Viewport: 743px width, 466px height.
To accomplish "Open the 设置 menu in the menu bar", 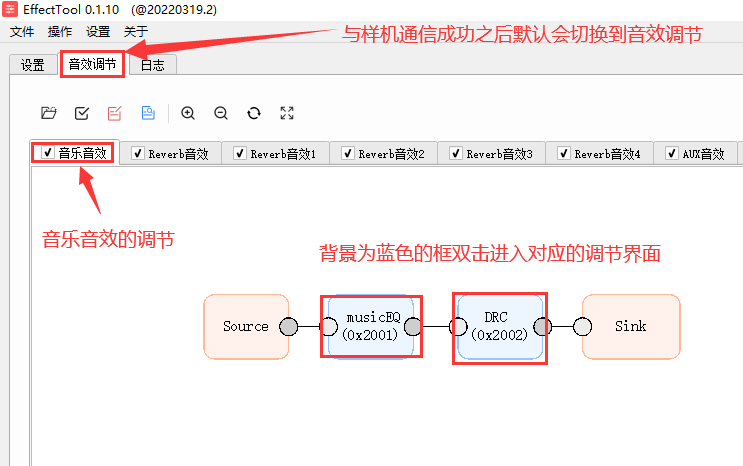I will 98,32.
